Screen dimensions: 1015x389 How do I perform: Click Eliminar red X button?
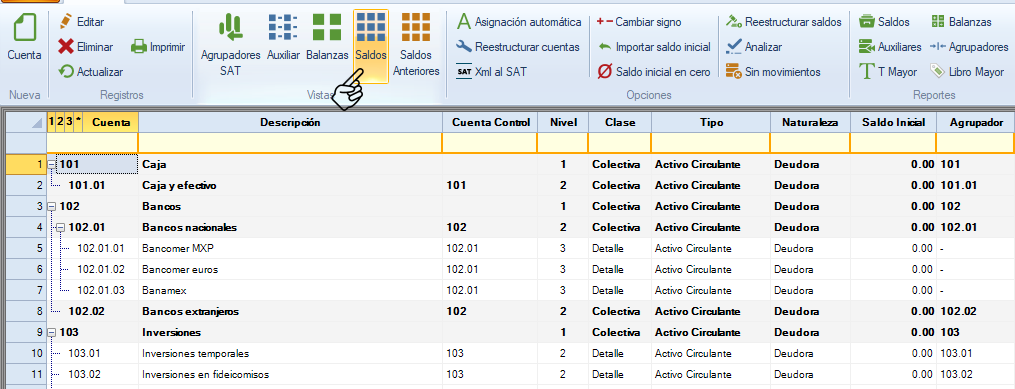(x=85, y=47)
